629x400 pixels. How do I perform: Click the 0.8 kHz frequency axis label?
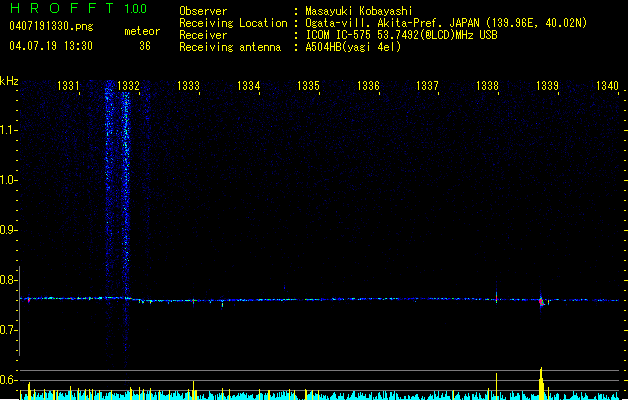(8, 280)
